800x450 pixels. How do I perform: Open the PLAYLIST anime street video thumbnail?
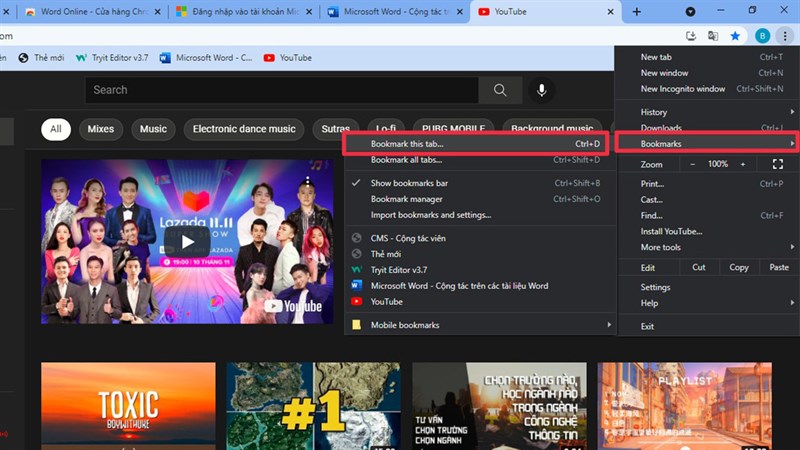click(685, 406)
